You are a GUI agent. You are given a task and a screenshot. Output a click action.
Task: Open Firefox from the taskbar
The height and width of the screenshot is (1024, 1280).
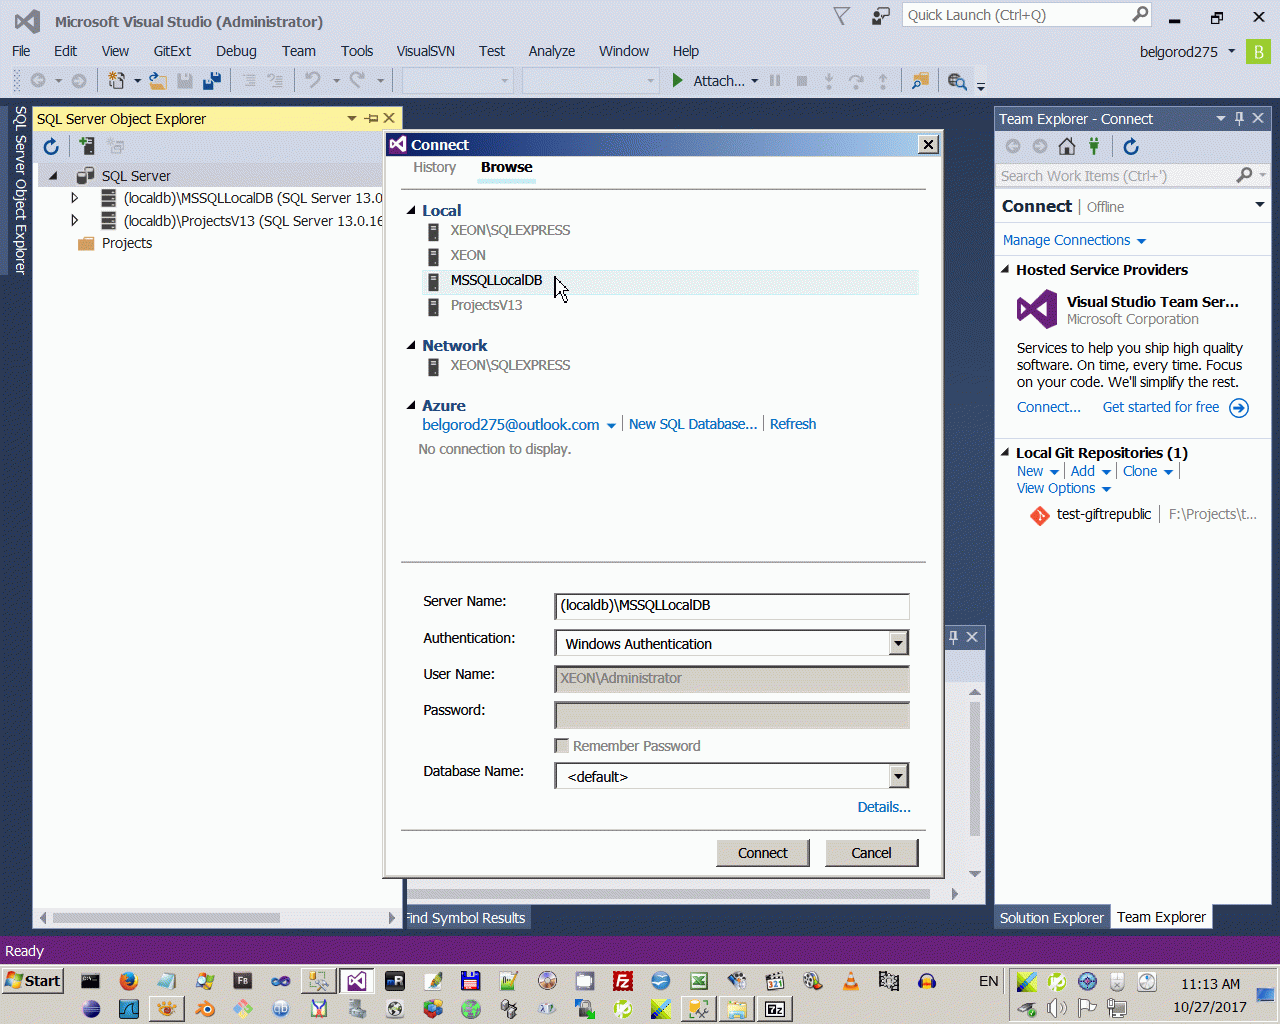pyautogui.click(x=129, y=981)
